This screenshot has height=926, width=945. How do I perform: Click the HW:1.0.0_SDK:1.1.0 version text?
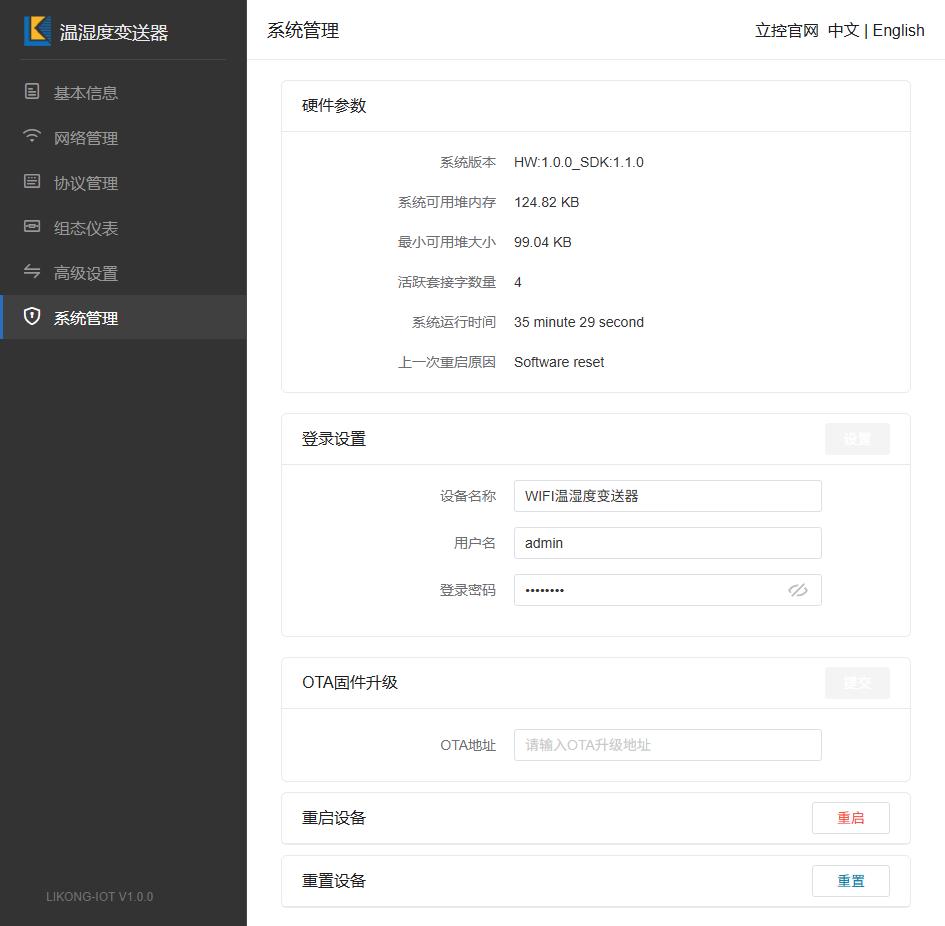(579, 162)
